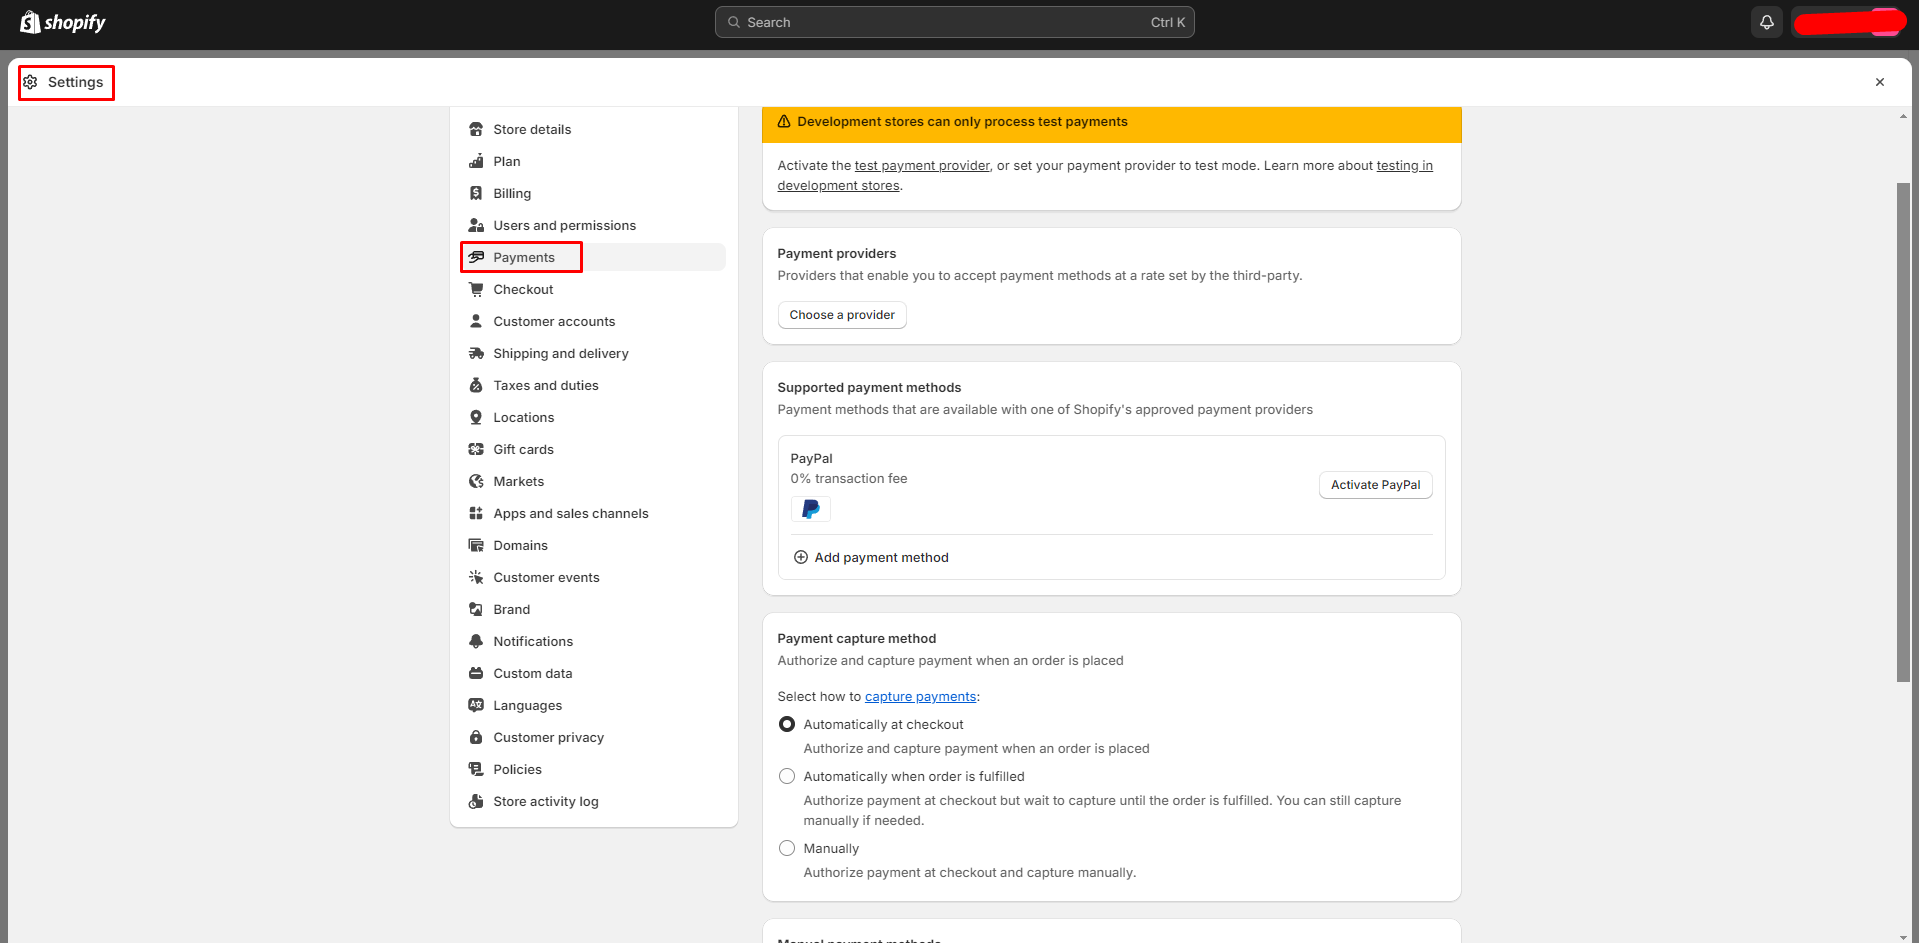Open the notifications bell icon
Screen dimensions: 1919x943
pyautogui.click(x=1767, y=22)
